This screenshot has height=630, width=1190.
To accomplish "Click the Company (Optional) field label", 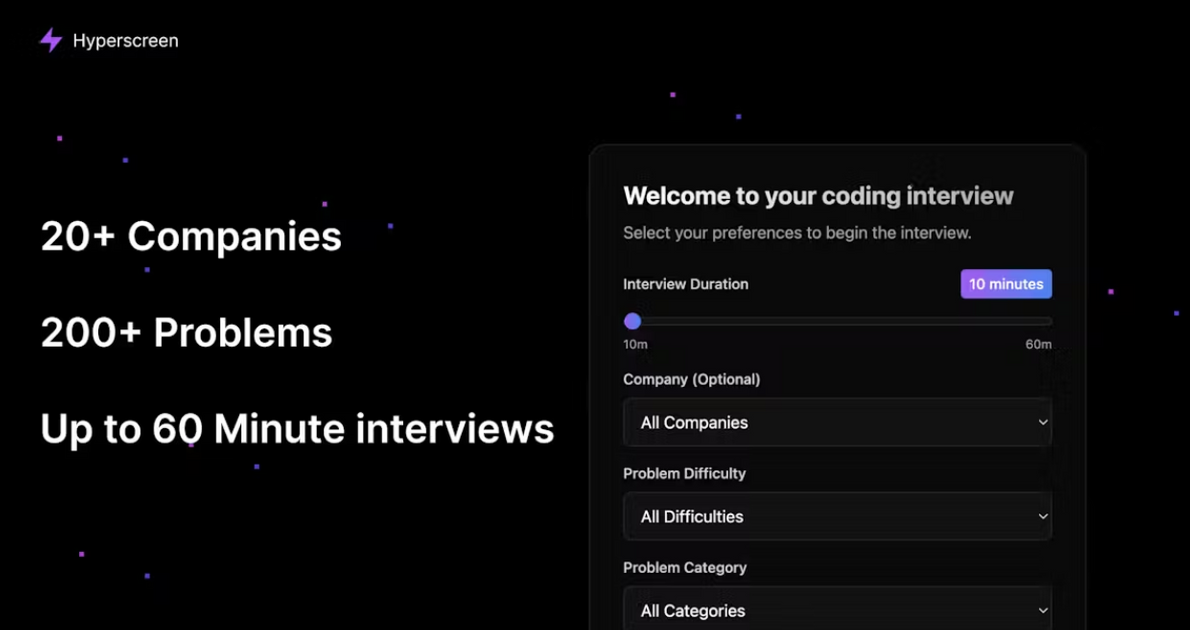I will coord(692,379).
